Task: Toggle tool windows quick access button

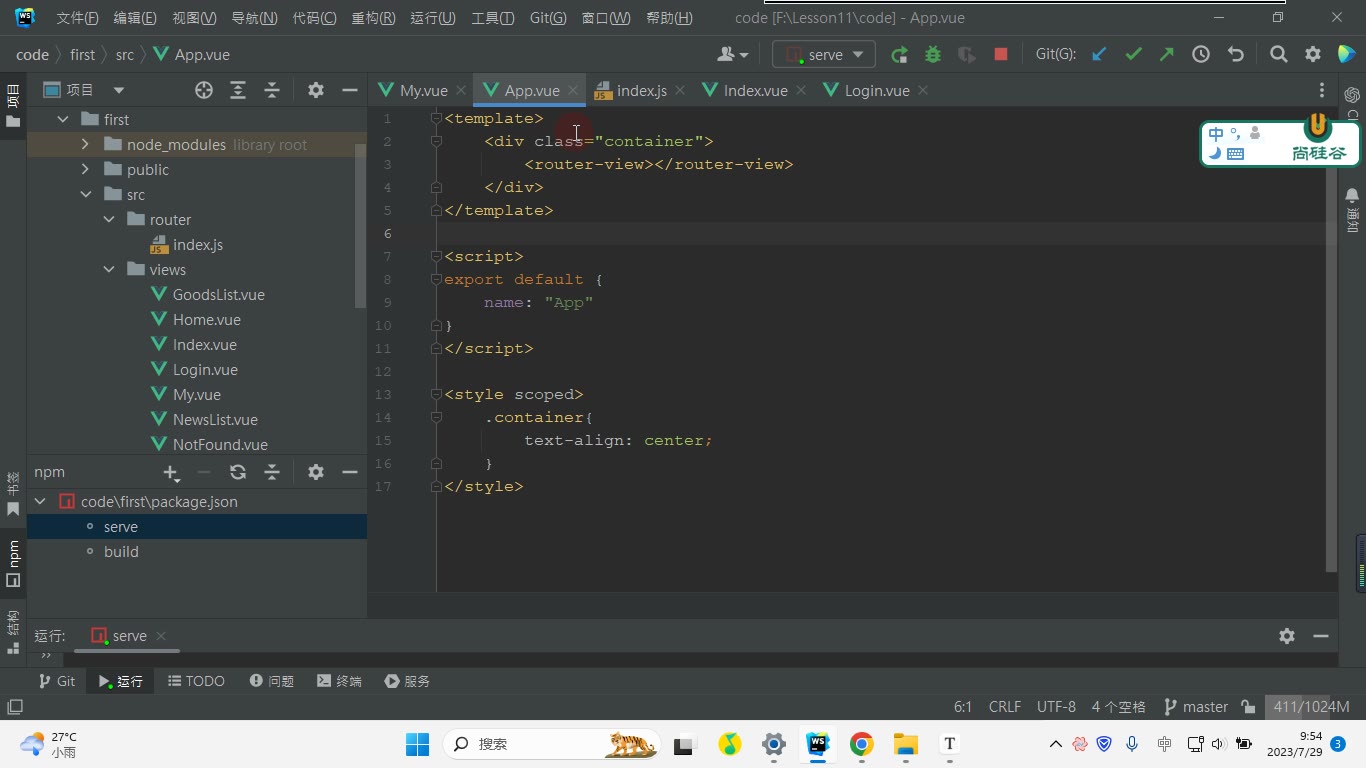Action: tap(14, 707)
